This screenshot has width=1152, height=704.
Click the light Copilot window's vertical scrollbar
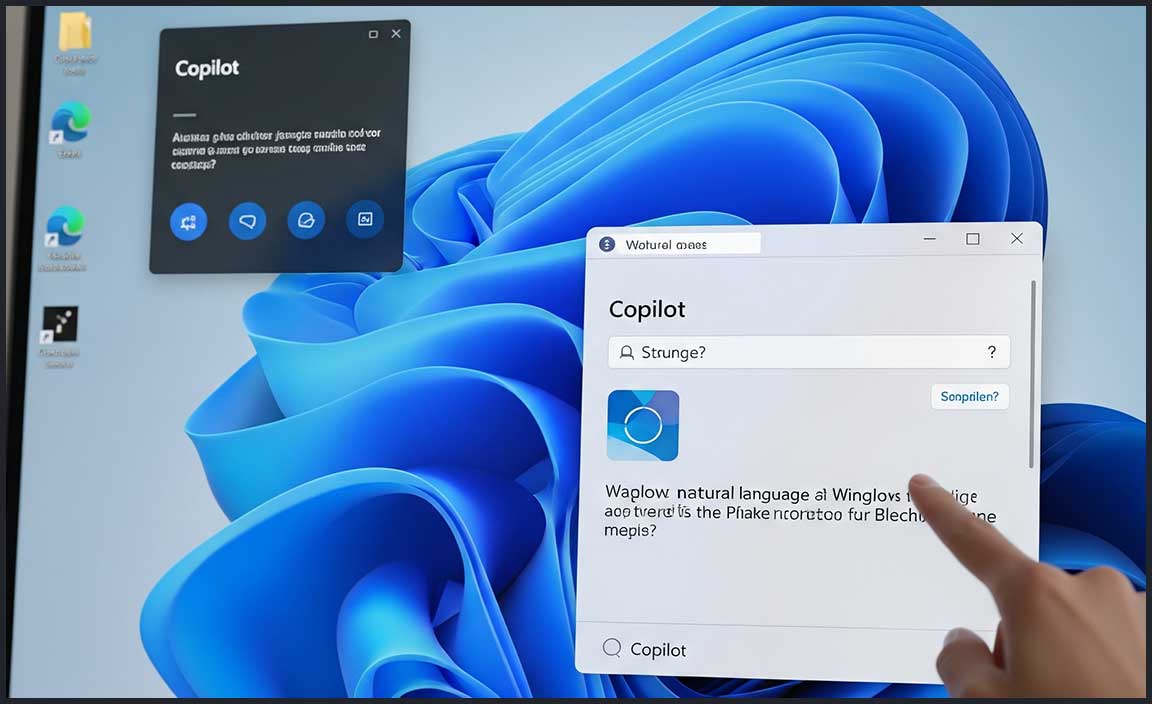[x=1032, y=374]
